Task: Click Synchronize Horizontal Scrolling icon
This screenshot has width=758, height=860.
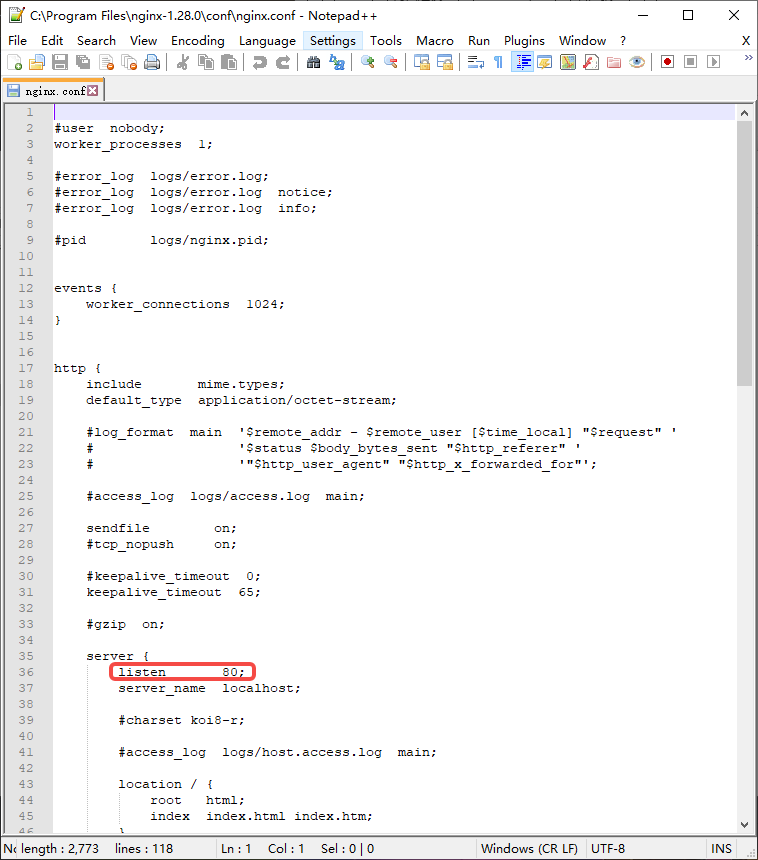Action: pos(444,62)
